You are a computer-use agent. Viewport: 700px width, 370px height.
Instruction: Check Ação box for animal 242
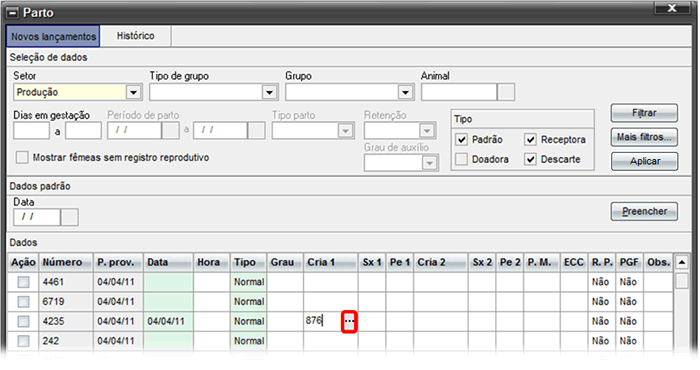23,341
